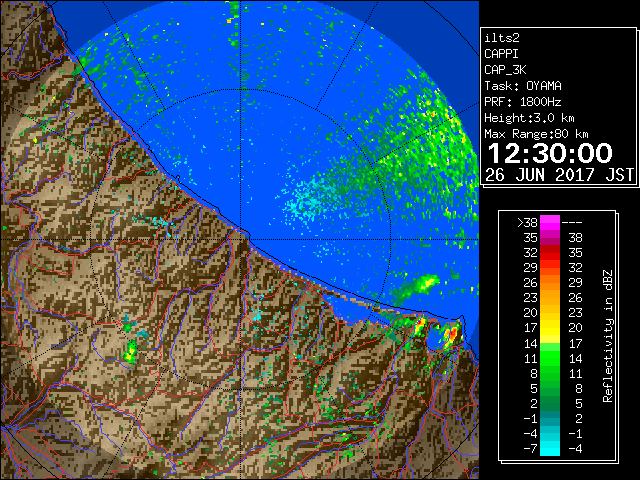Select the magenta >38 dBZ legend swatch

(x=550, y=222)
